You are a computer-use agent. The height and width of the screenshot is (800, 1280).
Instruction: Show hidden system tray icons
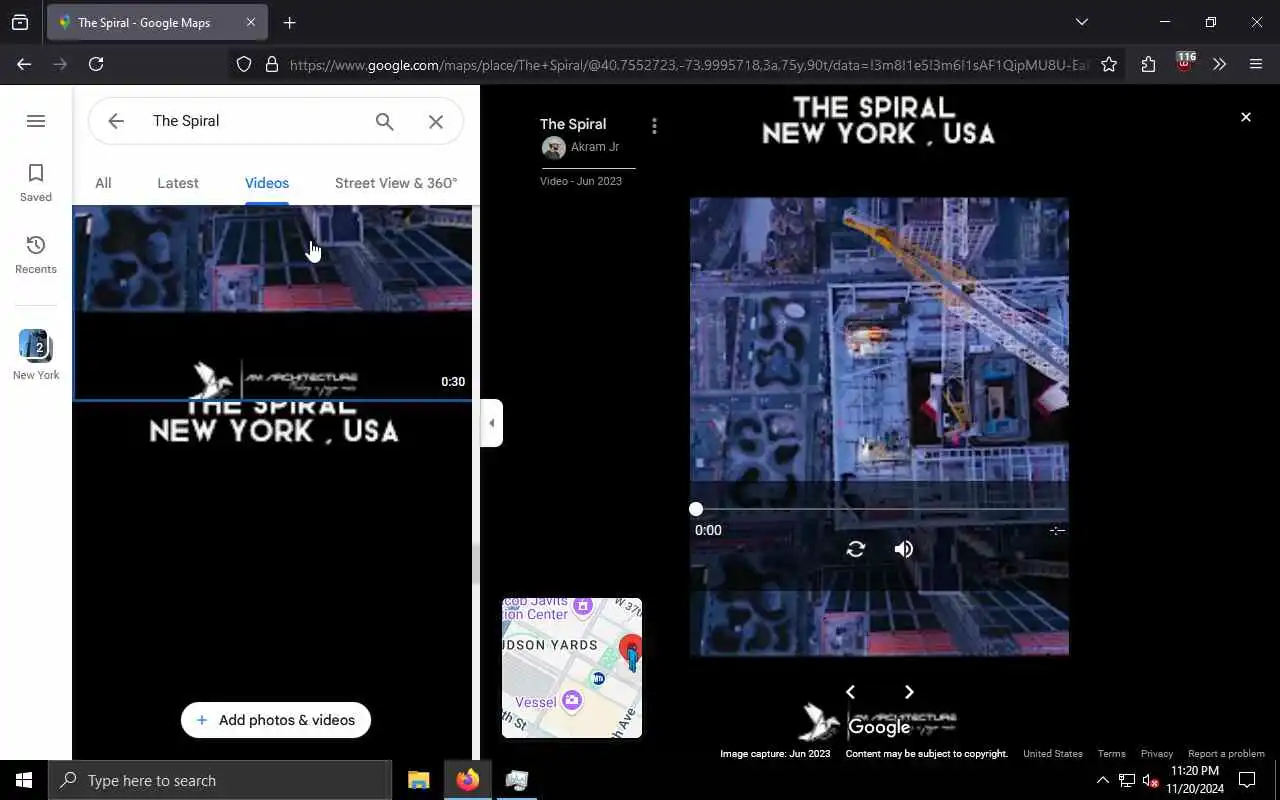point(1103,781)
